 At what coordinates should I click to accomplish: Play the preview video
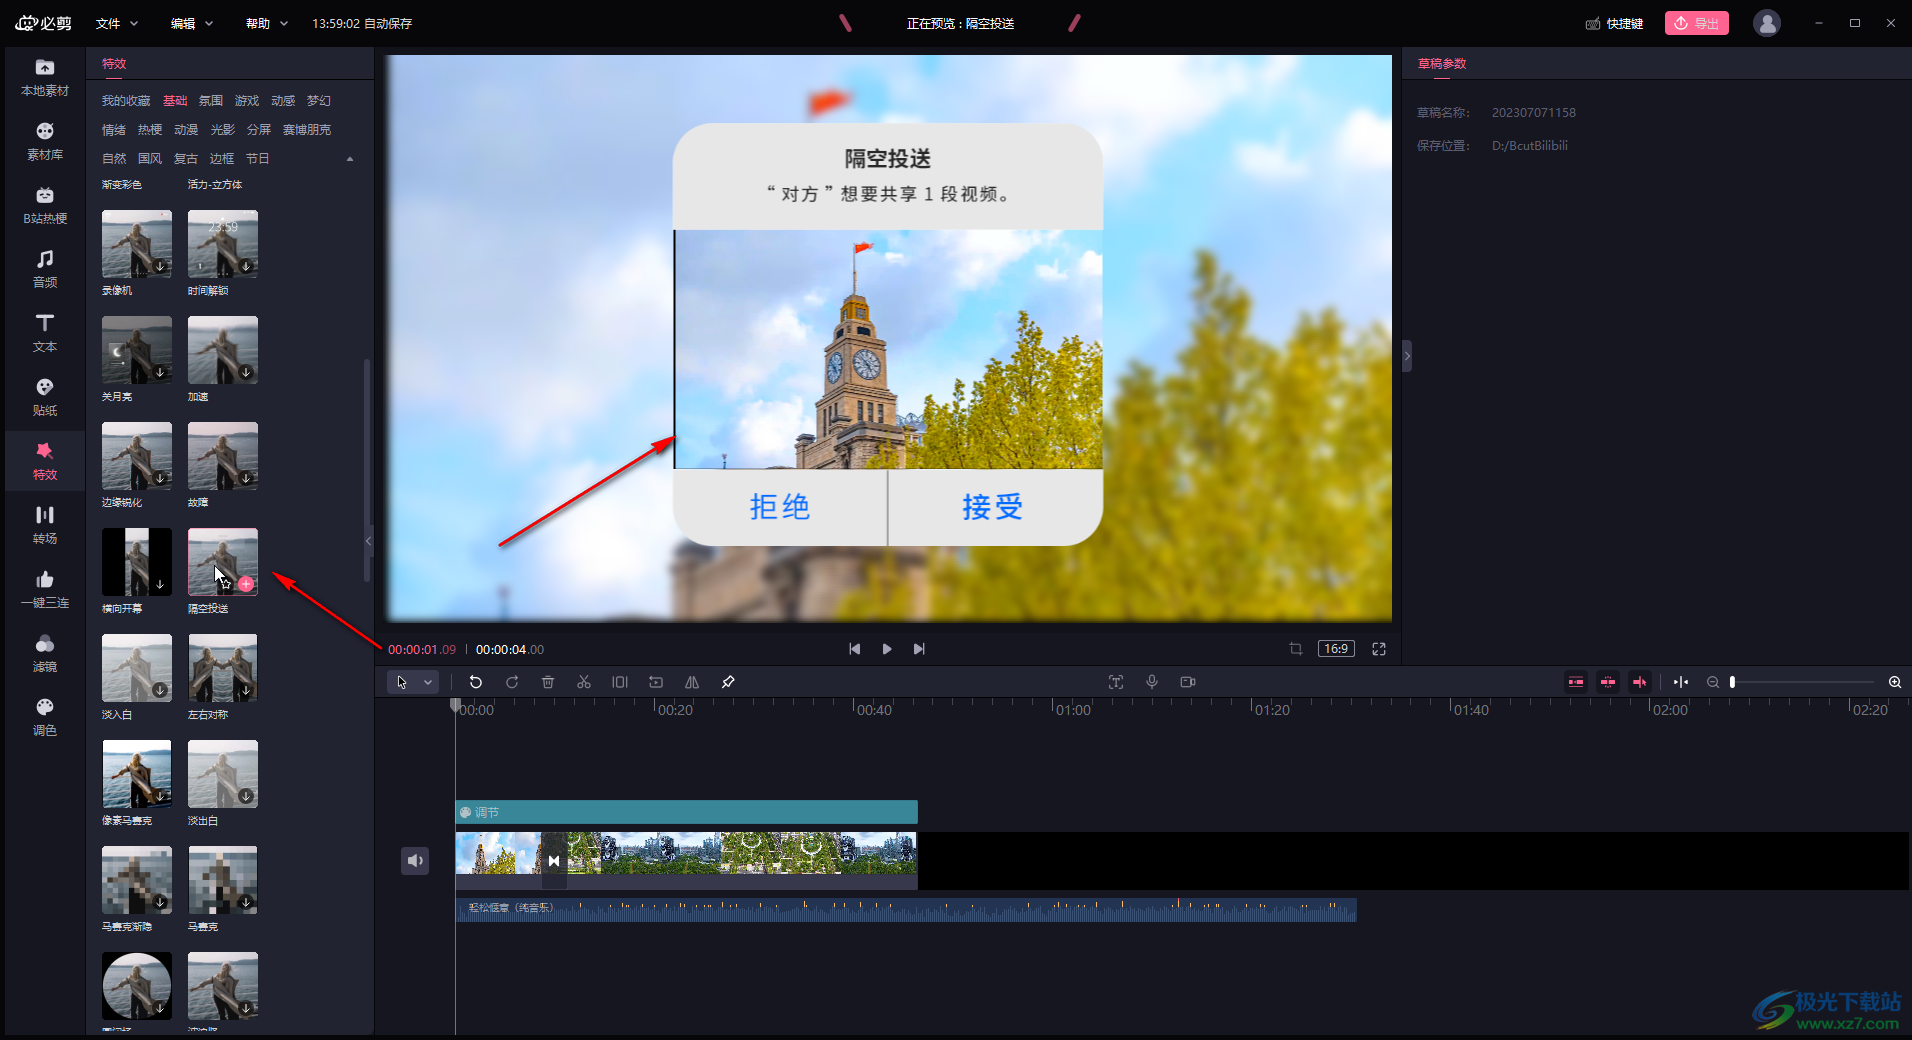(887, 649)
